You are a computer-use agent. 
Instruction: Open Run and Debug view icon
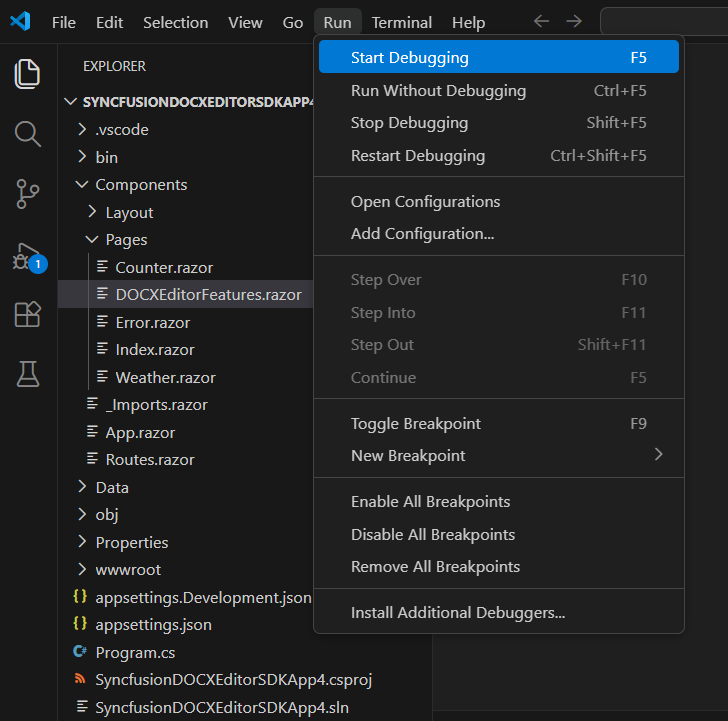(x=28, y=255)
